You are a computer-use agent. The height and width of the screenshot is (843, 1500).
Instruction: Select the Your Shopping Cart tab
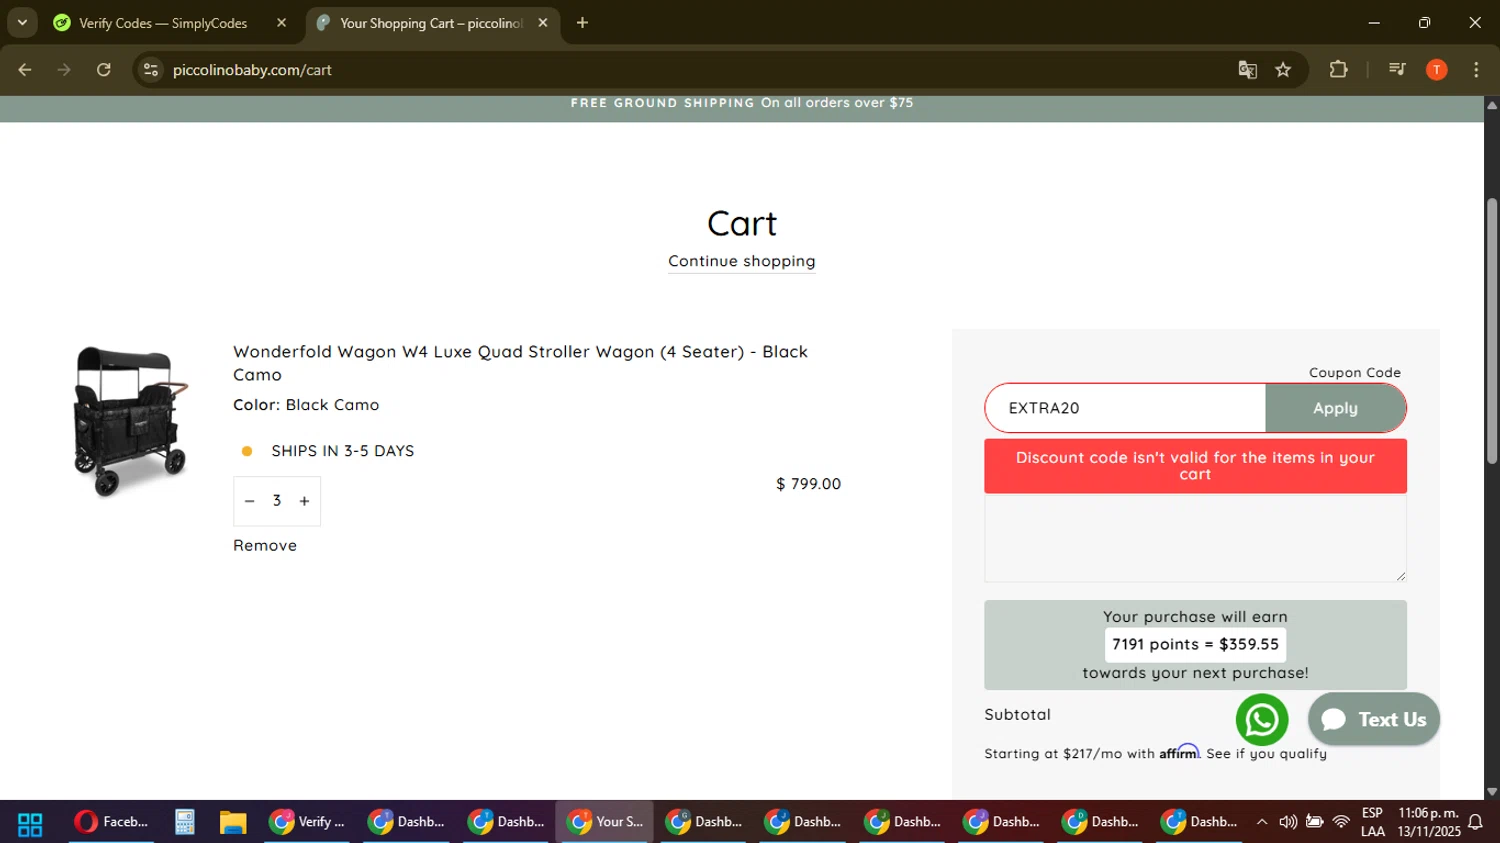pyautogui.click(x=430, y=23)
